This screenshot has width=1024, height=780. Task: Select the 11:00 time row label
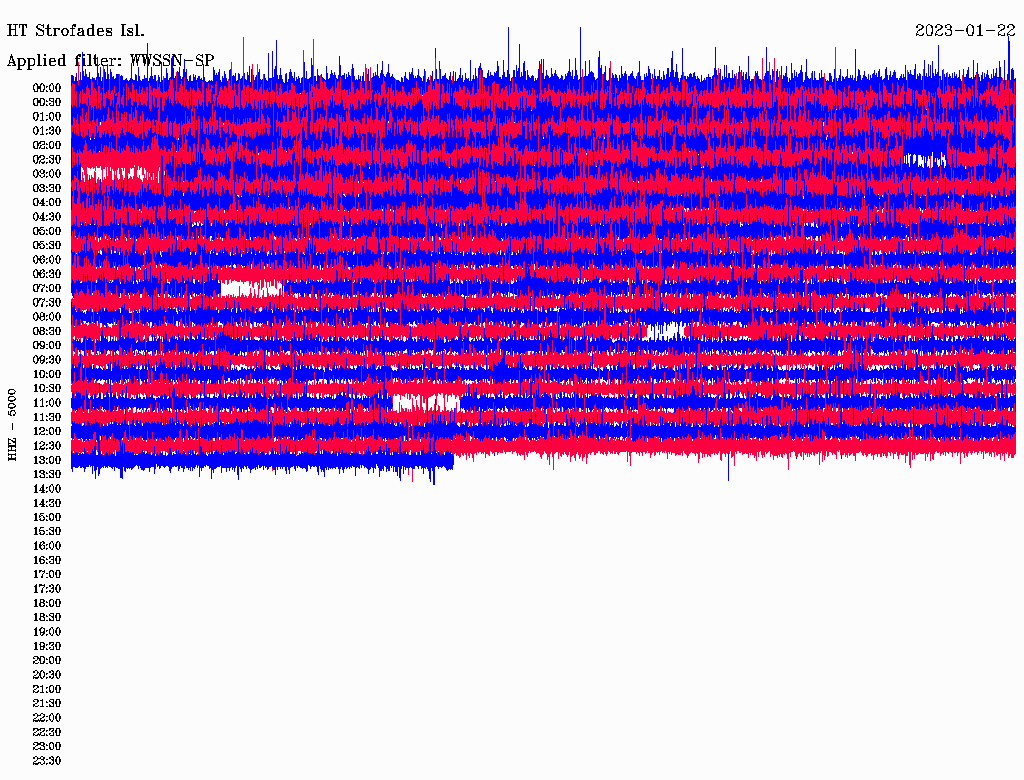[x=47, y=402]
